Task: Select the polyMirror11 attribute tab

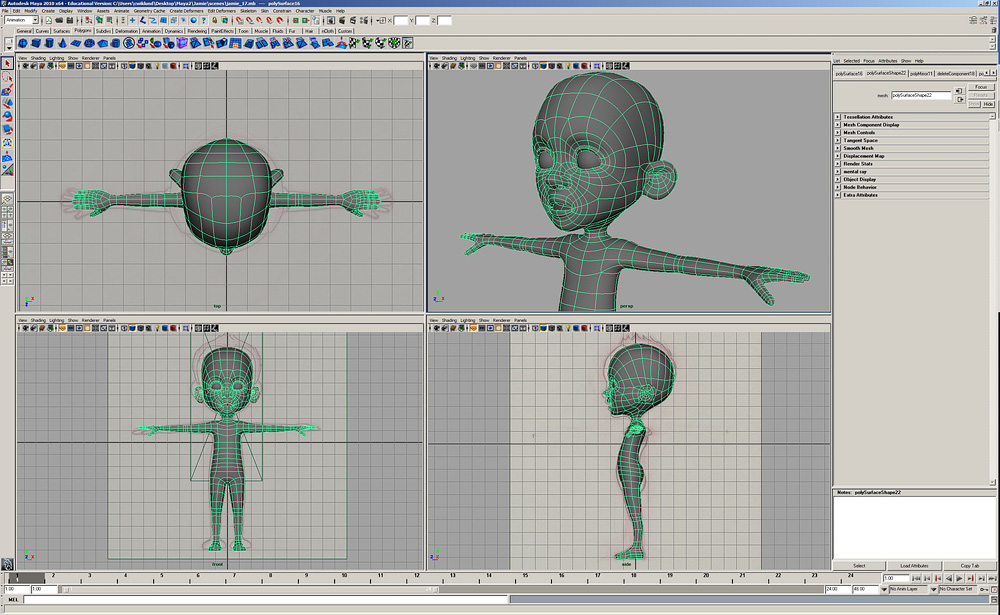Action: click(922, 73)
